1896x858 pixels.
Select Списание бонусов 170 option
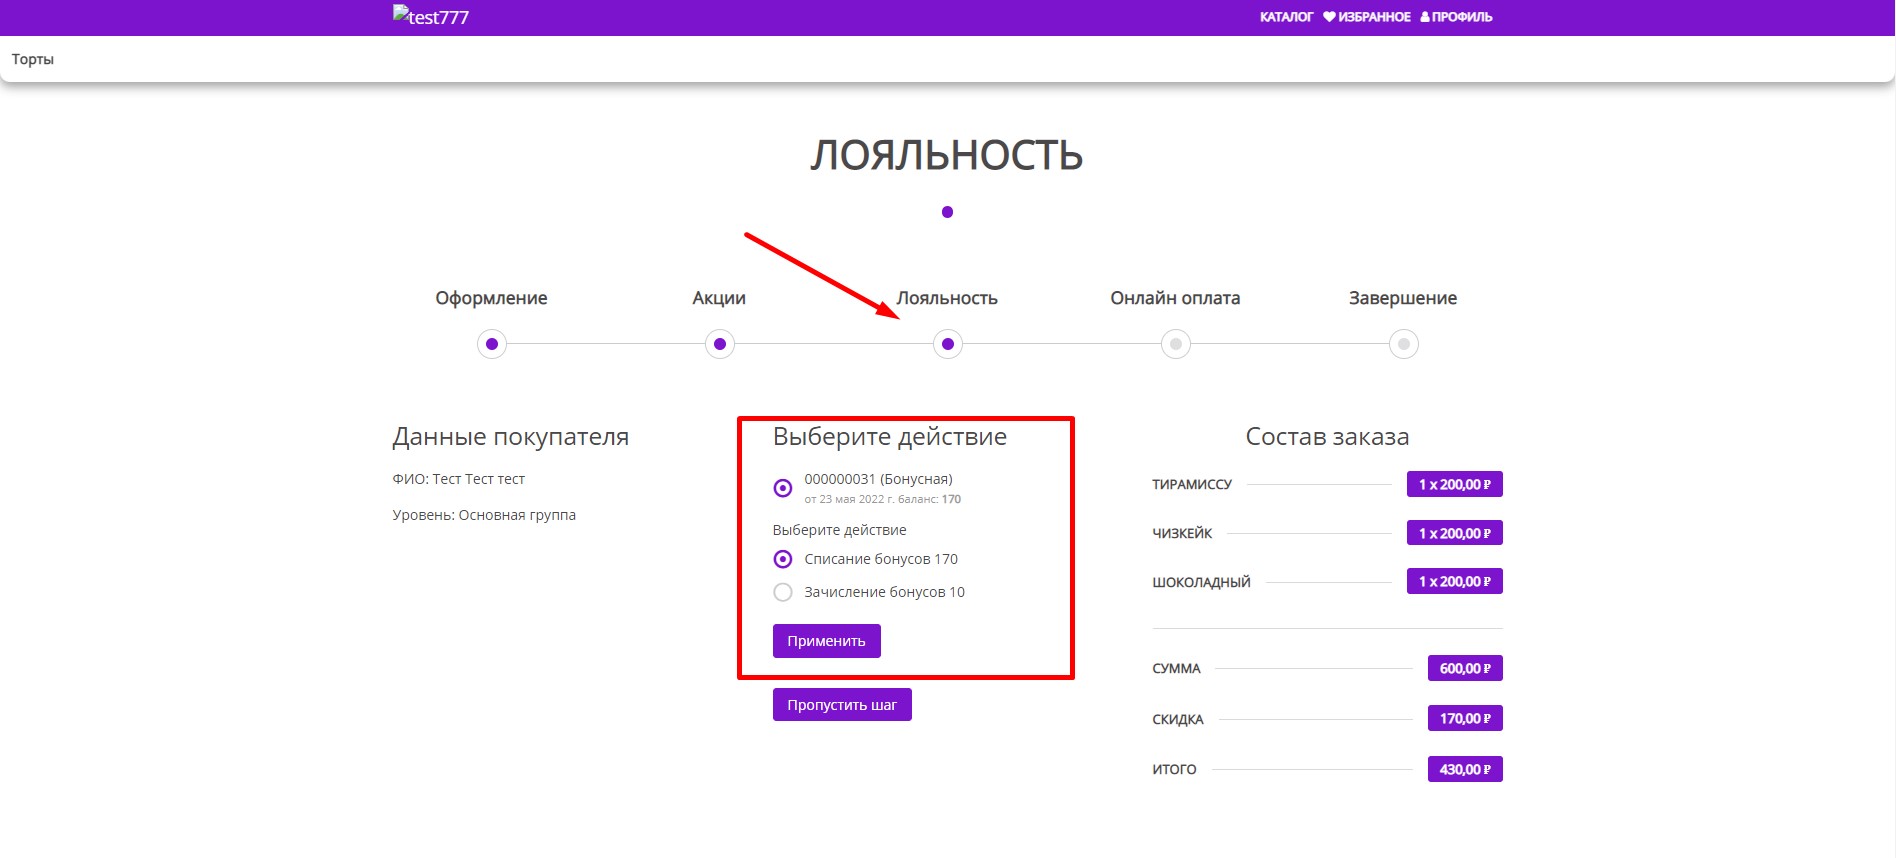point(783,559)
